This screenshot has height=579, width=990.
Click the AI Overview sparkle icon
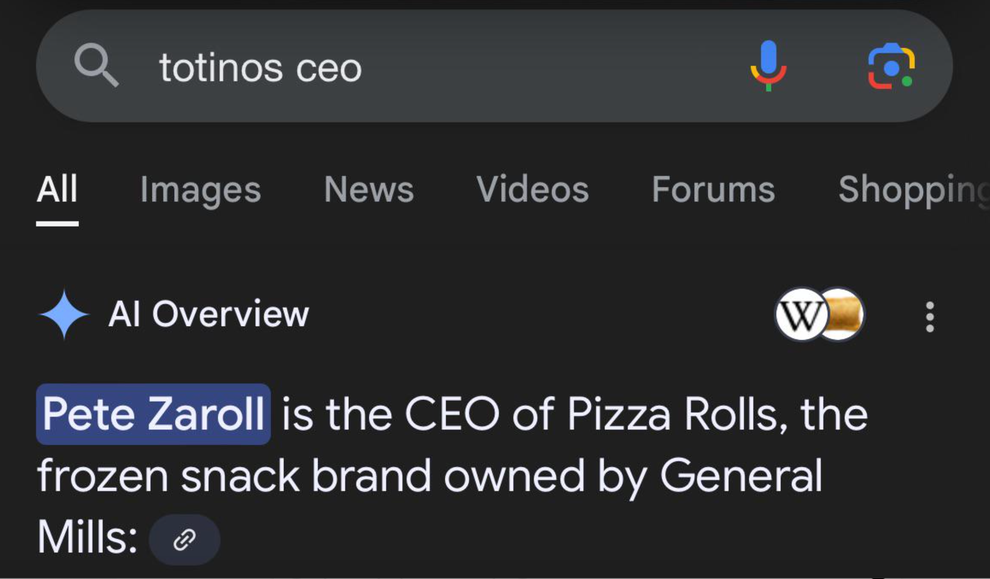coord(64,314)
